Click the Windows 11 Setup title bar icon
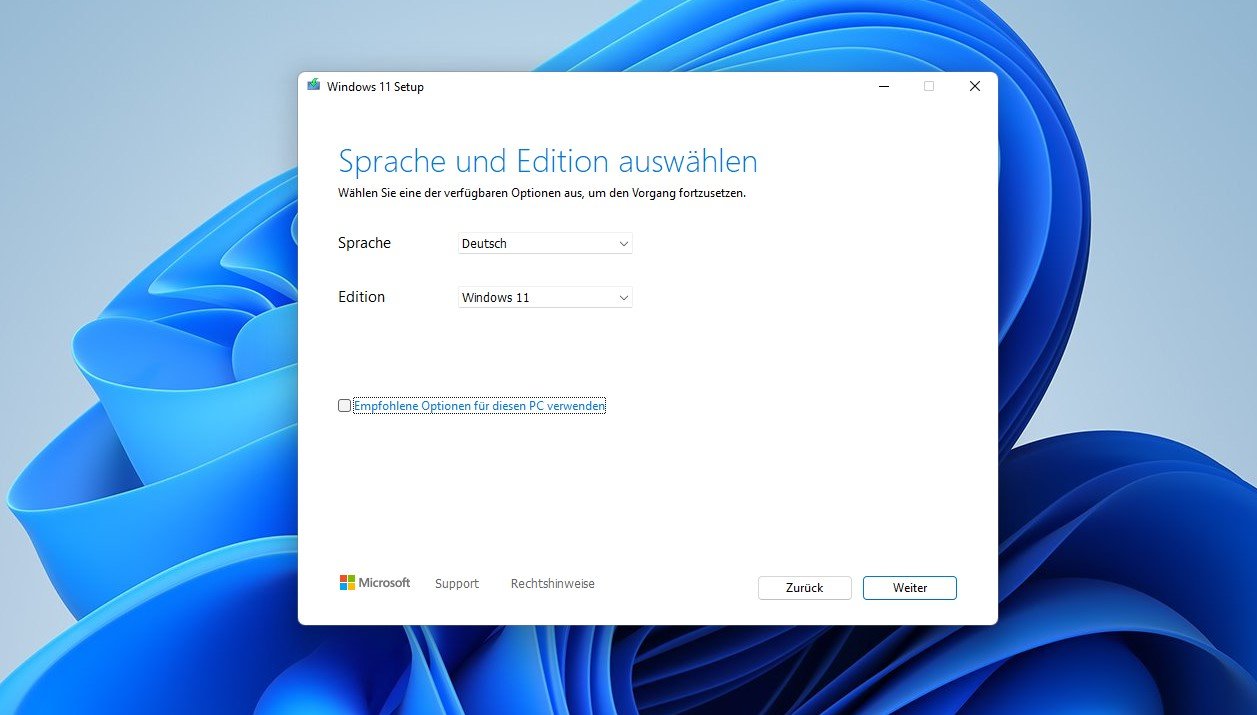The height and width of the screenshot is (715, 1257). click(315, 86)
